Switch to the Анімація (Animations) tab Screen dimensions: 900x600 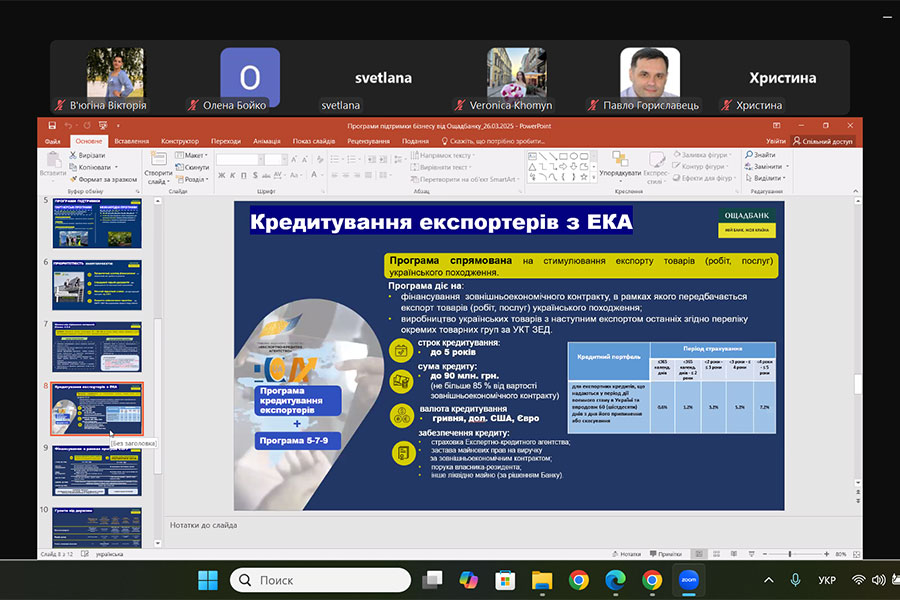(267, 141)
